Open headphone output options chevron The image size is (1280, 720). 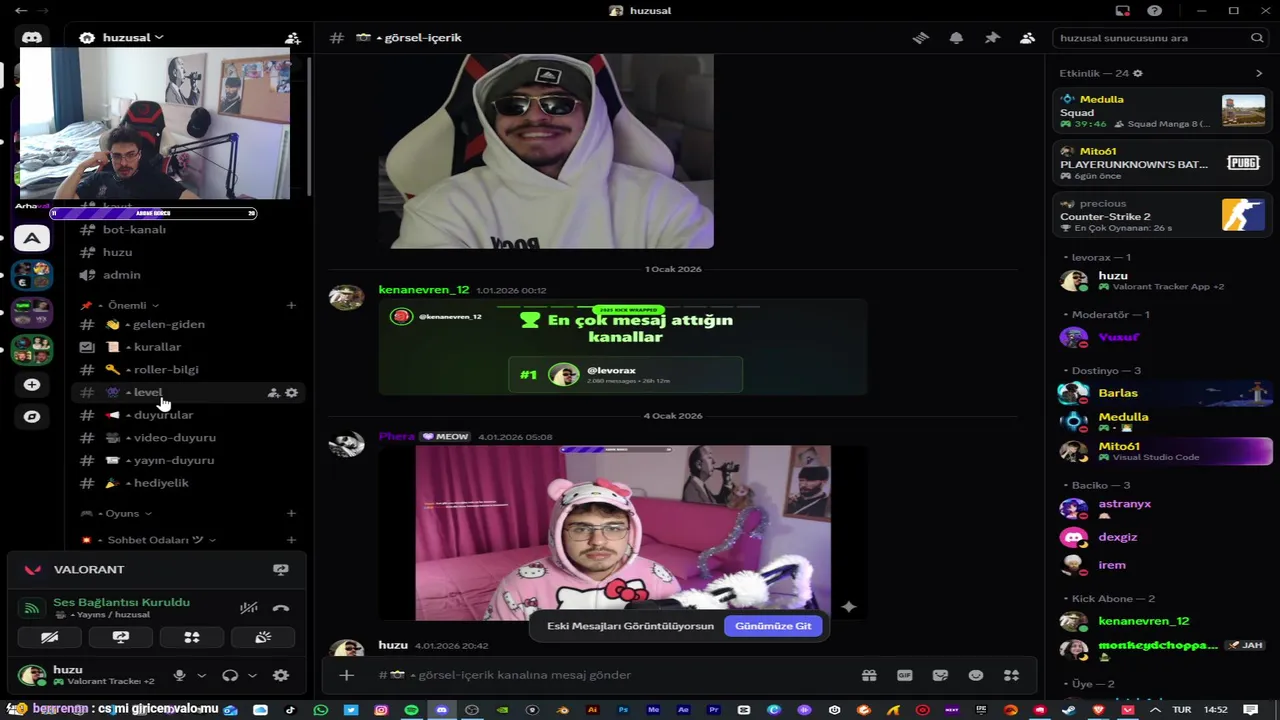pyautogui.click(x=252, y=675)
